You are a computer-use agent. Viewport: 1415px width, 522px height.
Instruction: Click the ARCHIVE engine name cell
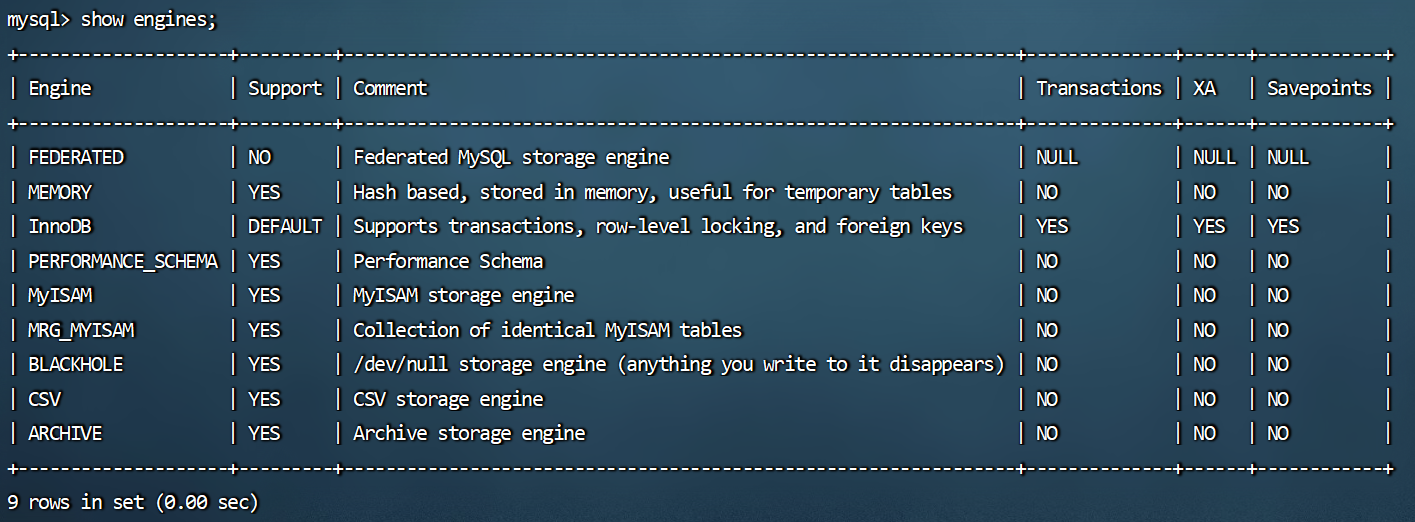[x=65, y=433]
